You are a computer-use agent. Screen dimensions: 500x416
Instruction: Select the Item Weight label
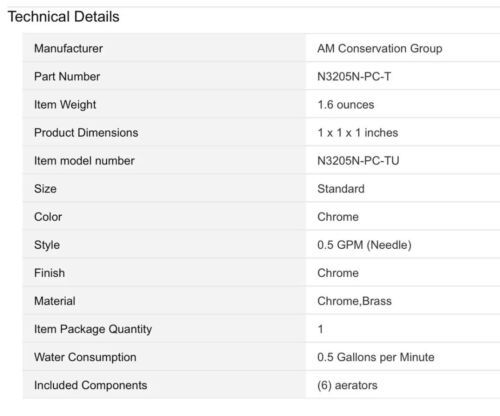(x=65, y=105)
